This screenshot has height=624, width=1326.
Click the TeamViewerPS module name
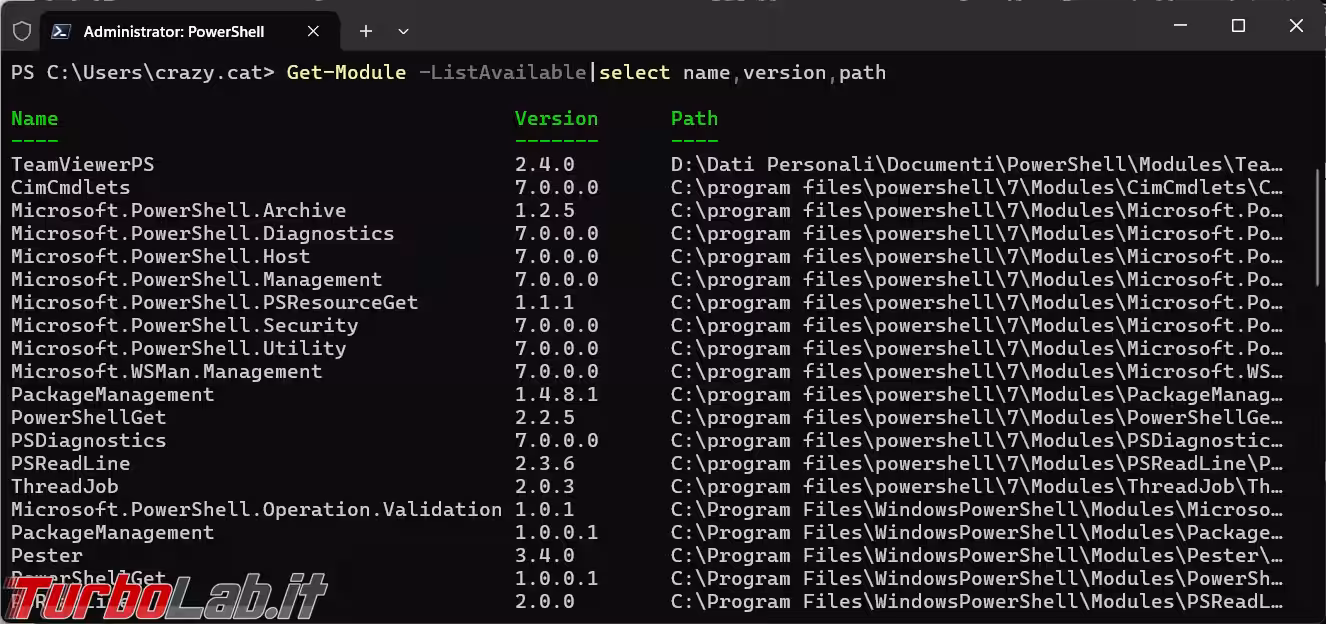point(82,164)
